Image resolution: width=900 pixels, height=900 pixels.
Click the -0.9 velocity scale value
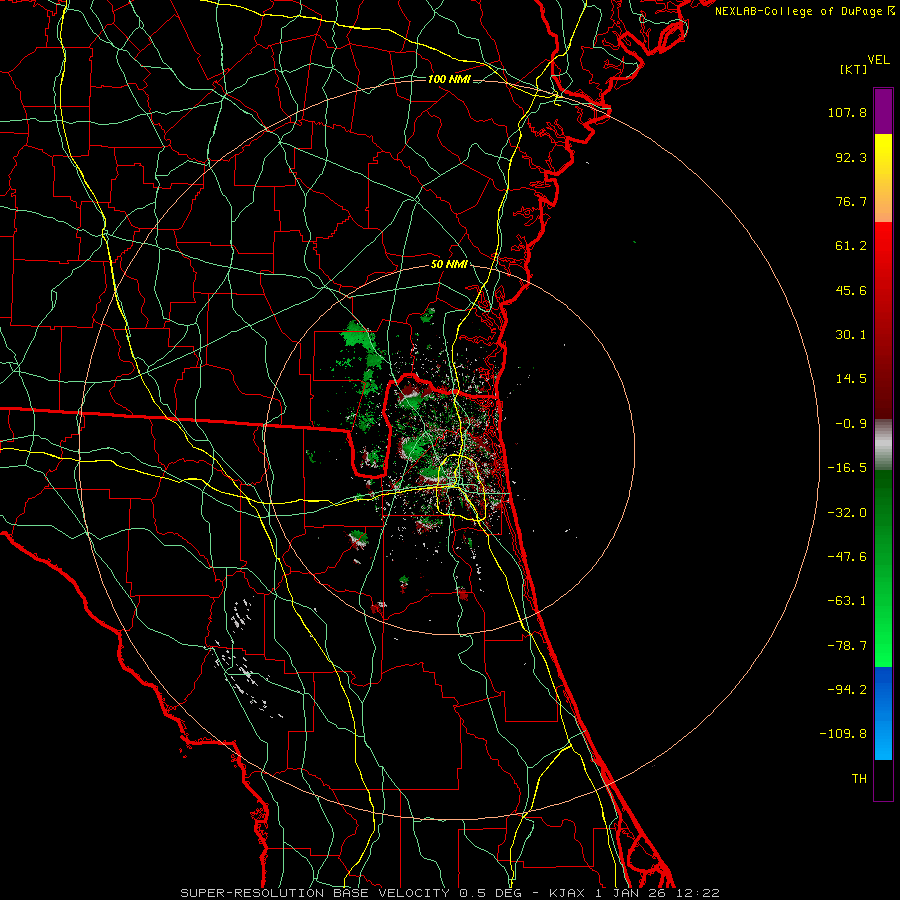point(851,424)
